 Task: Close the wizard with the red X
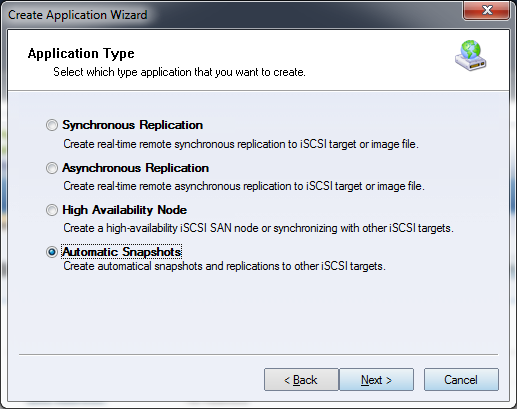click(486, 10)
